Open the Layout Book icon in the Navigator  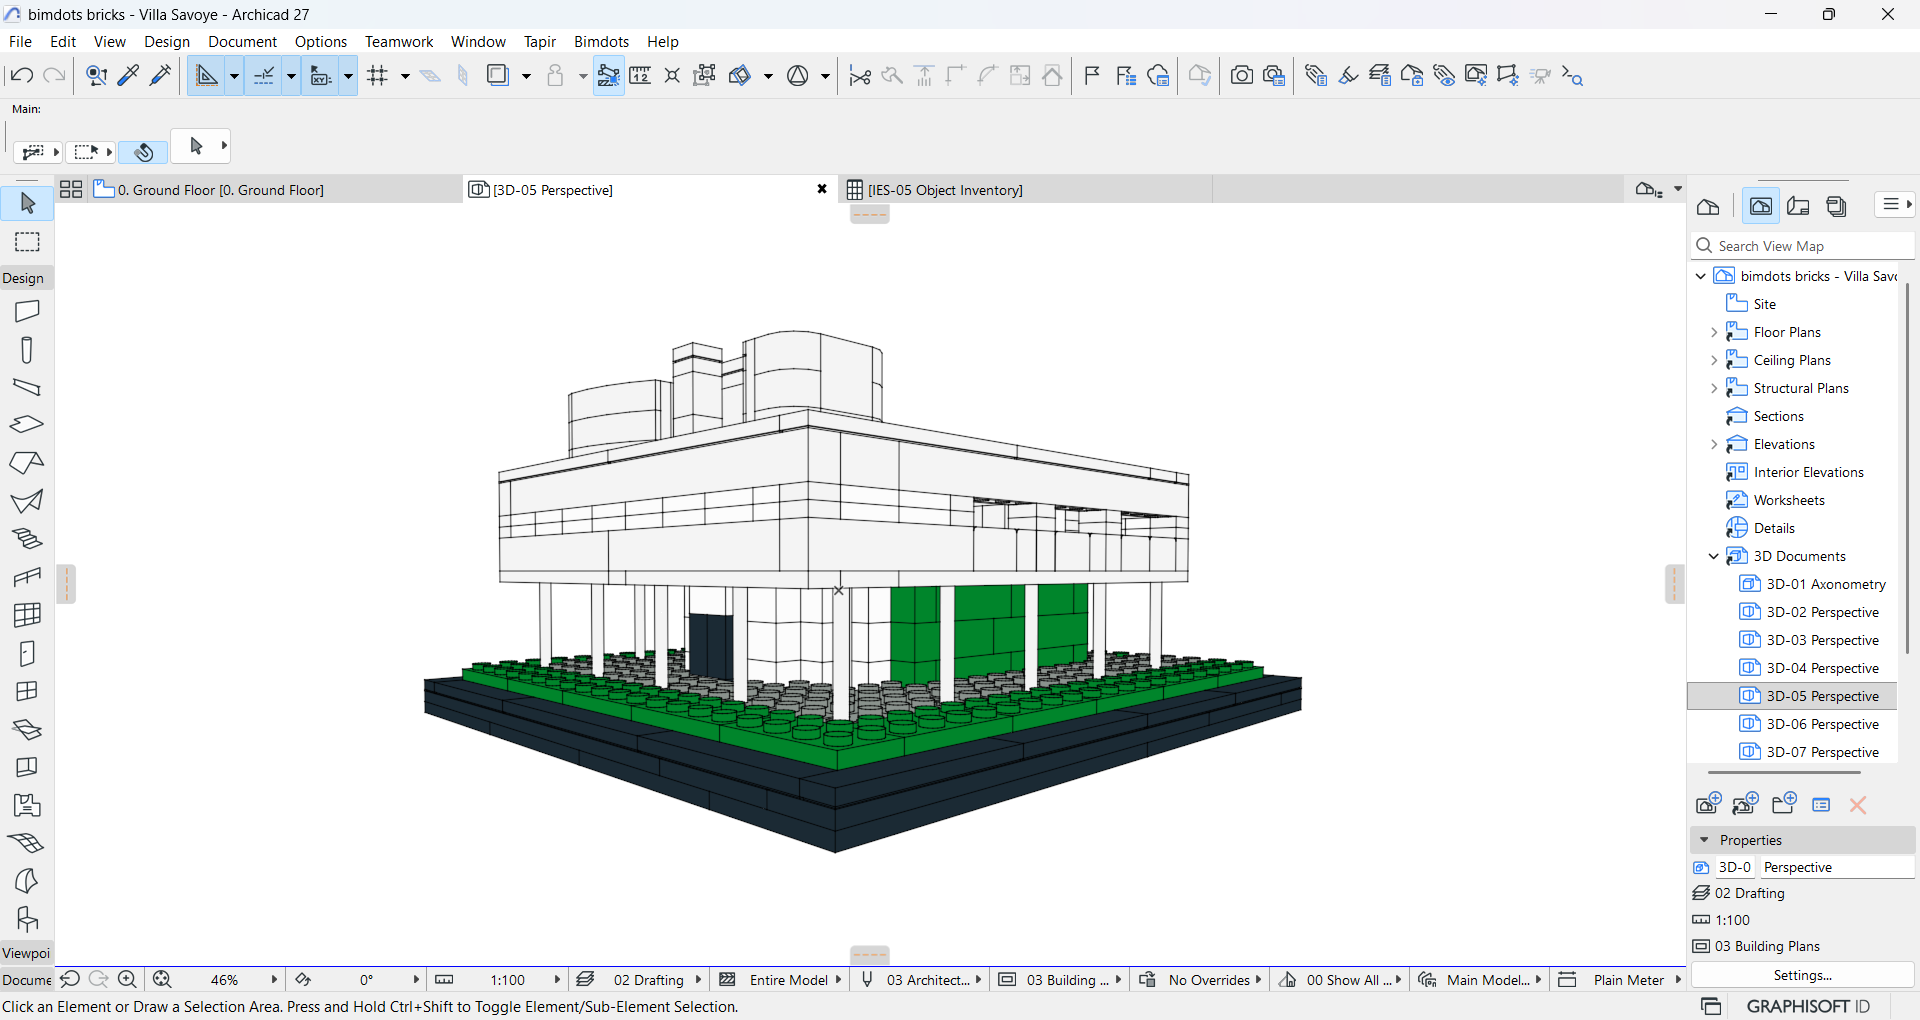pos(1798,206)
